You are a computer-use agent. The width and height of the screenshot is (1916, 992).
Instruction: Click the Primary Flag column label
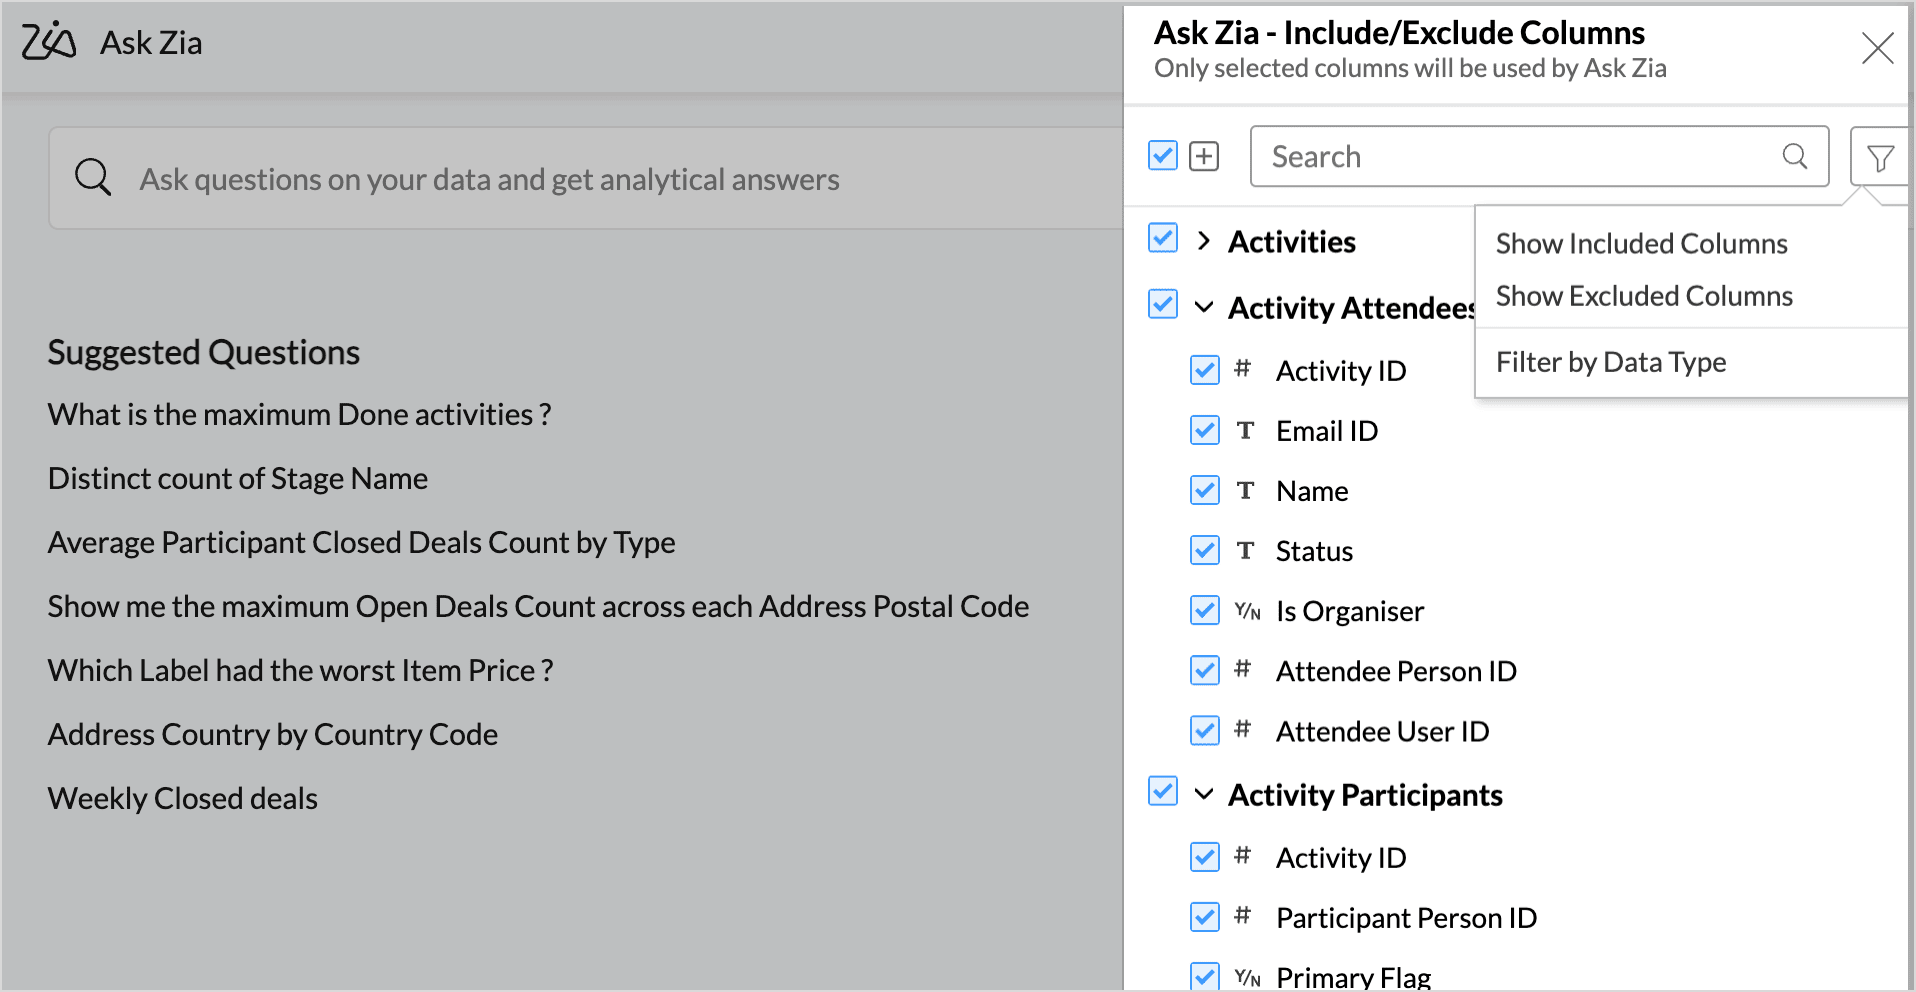point(1353,977)
